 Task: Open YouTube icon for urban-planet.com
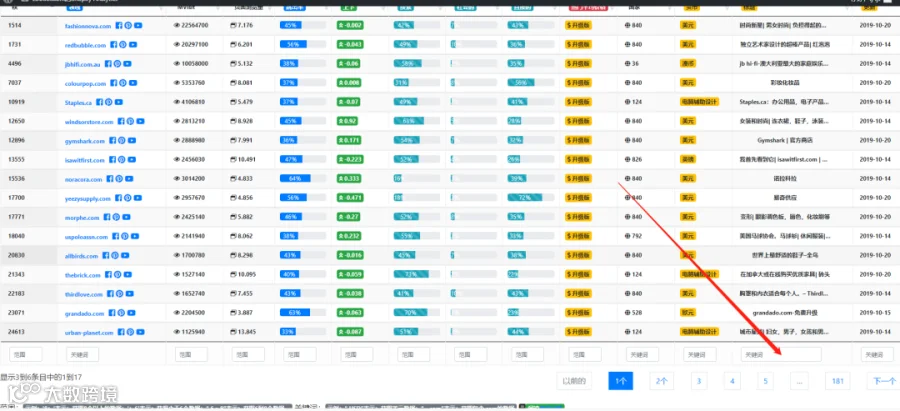[141, 332]
